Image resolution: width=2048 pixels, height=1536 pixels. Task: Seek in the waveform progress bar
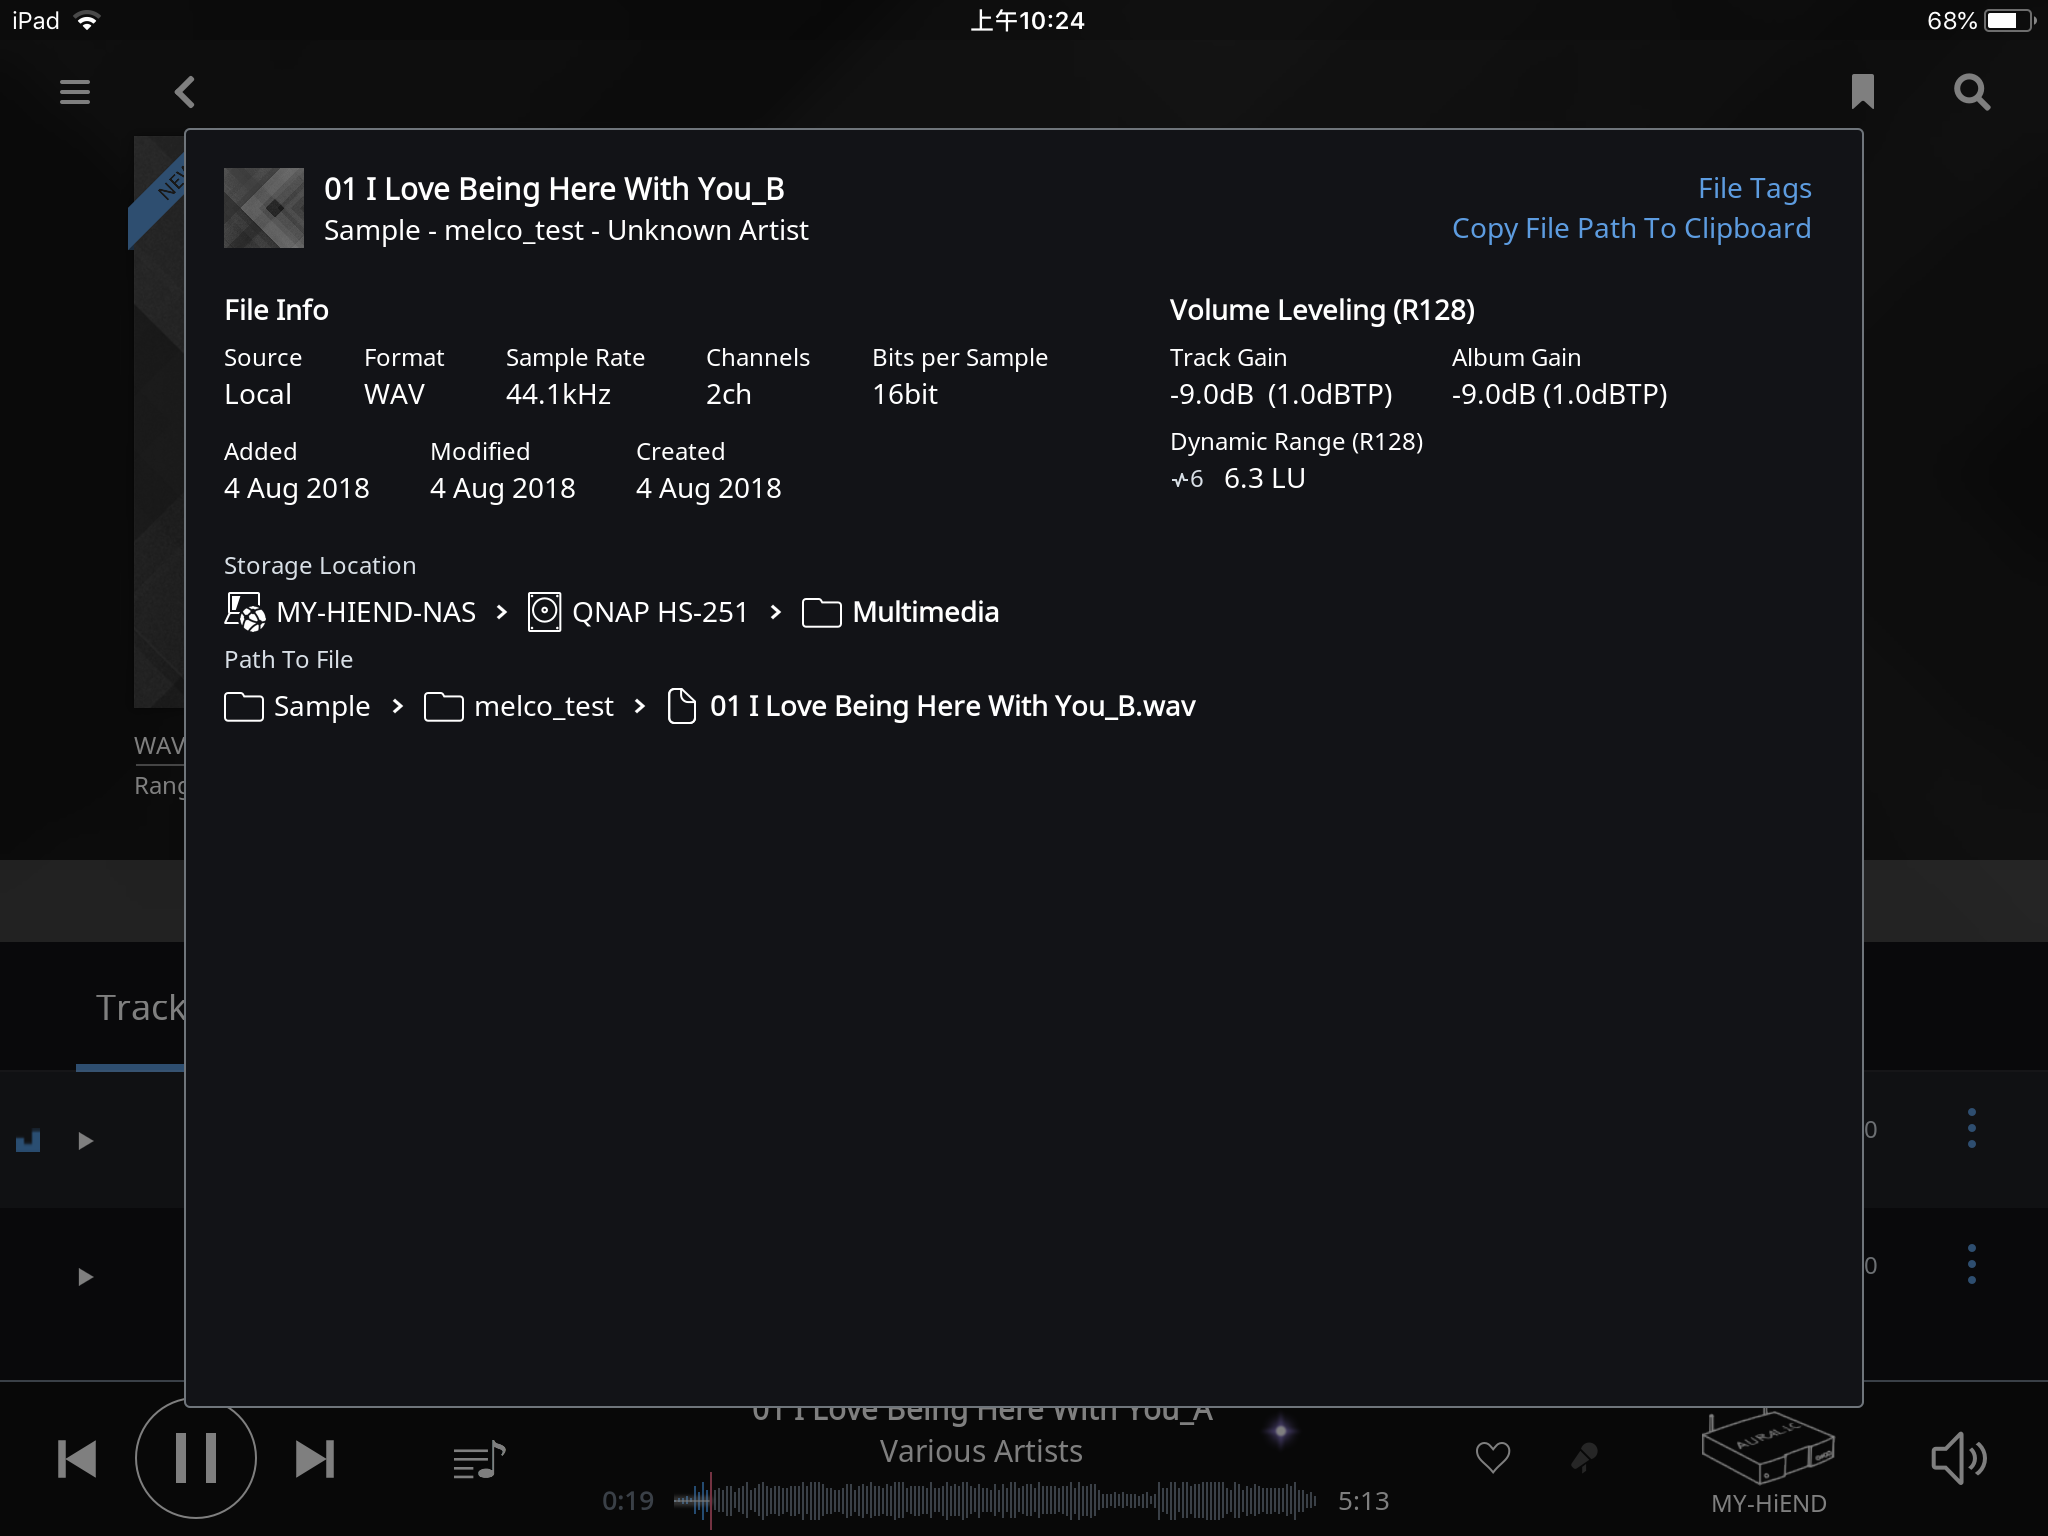(995, 1500)
